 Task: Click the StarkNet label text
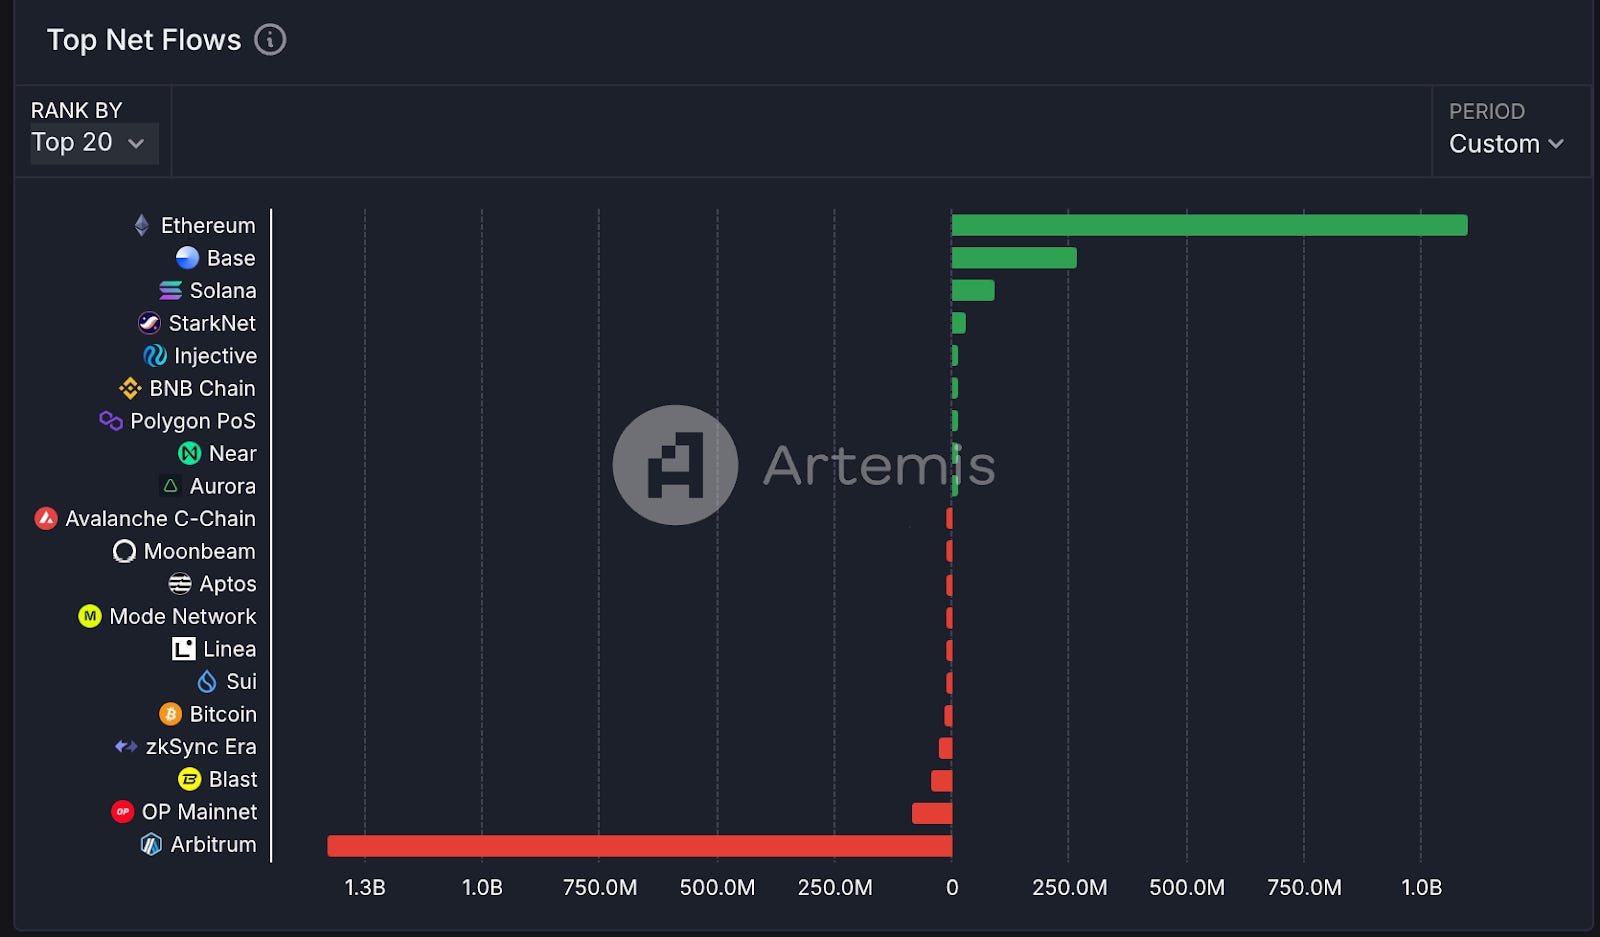[212, 323]
